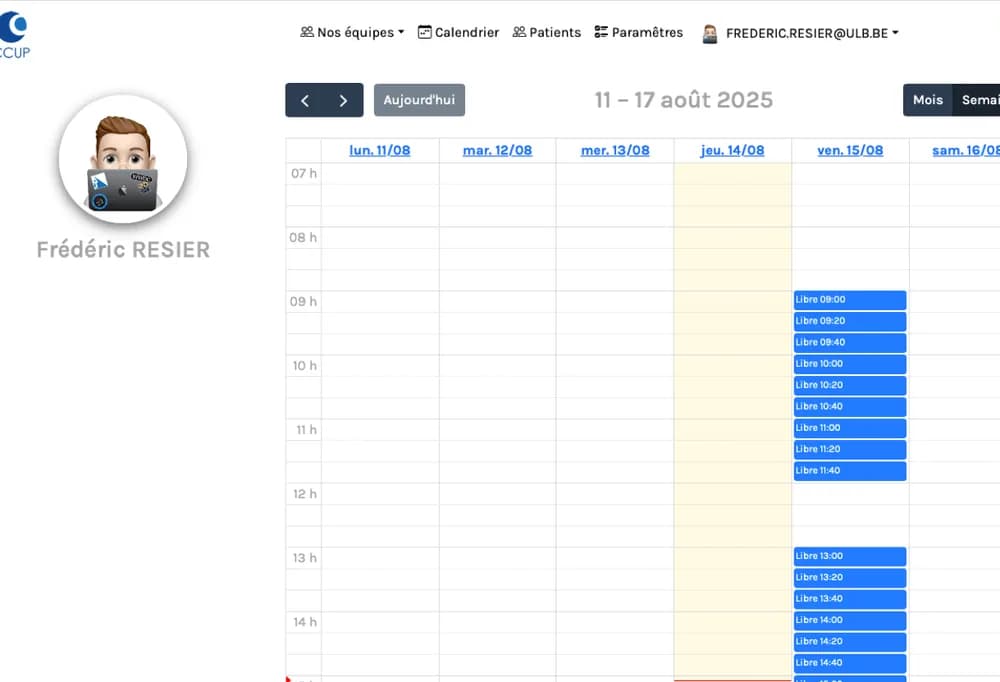The image size is (1000, 682).
Task: Select the Libre 14:20 slot
Action: [x=849, y=642]
